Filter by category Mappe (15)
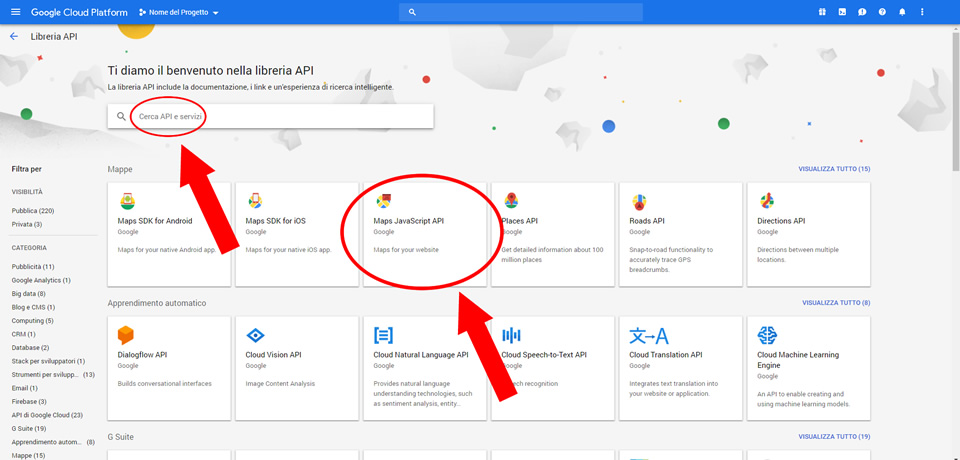Image resolution: width=960 pixels, height=460 pixels. tap(28, 456)
